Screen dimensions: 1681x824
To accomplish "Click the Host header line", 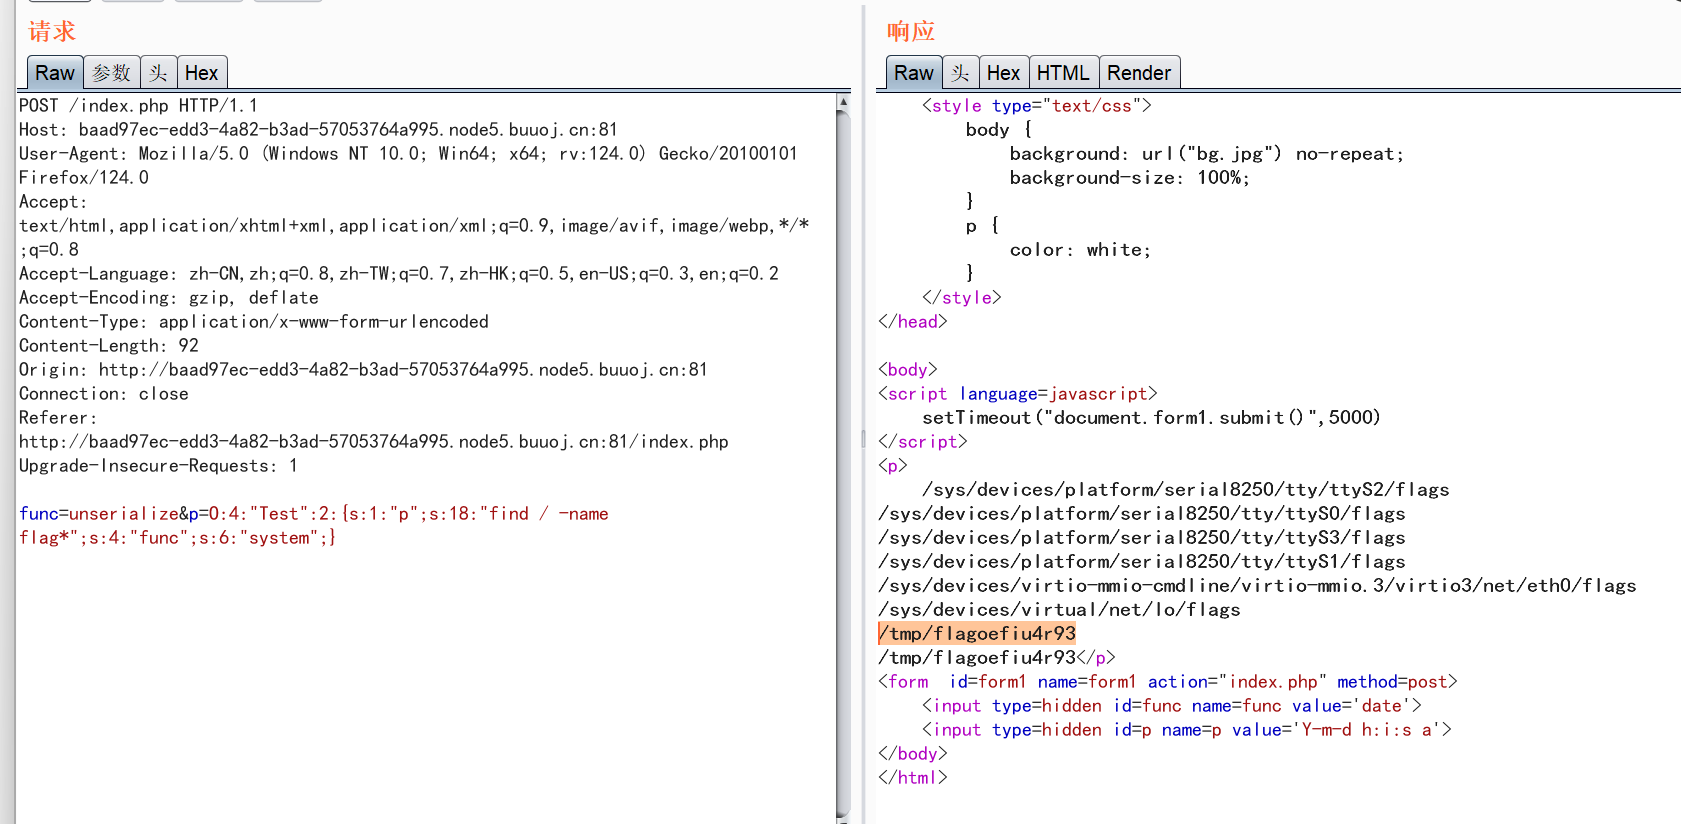I will coord(318,129).
